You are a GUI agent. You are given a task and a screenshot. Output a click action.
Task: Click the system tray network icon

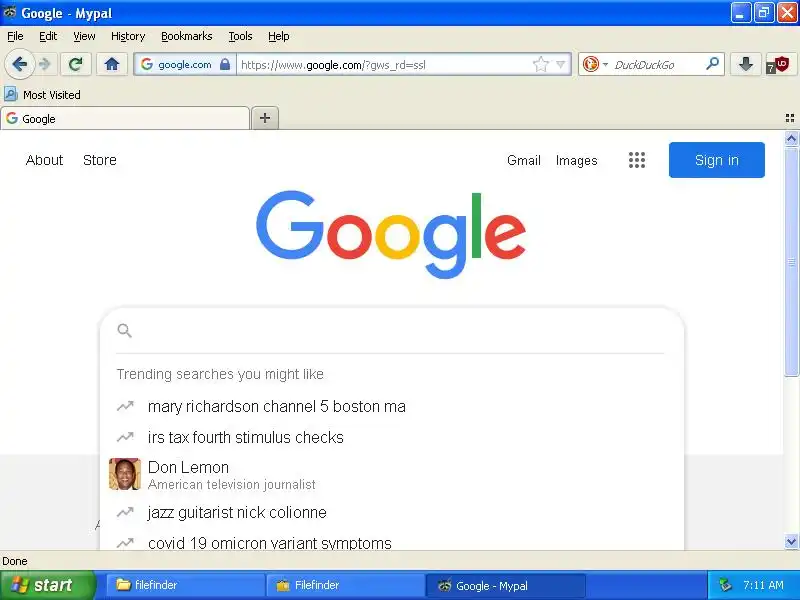(725, 585)
